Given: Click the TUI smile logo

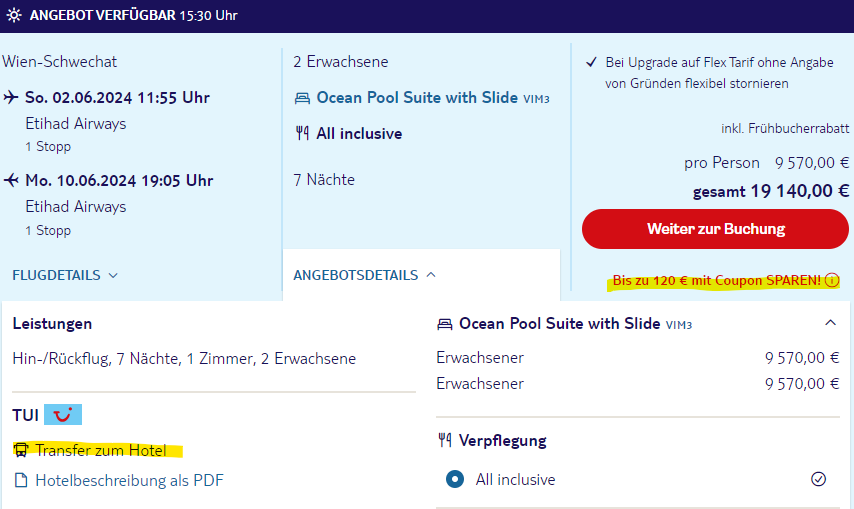Looking at the screenshot, I should coord(63,414).
